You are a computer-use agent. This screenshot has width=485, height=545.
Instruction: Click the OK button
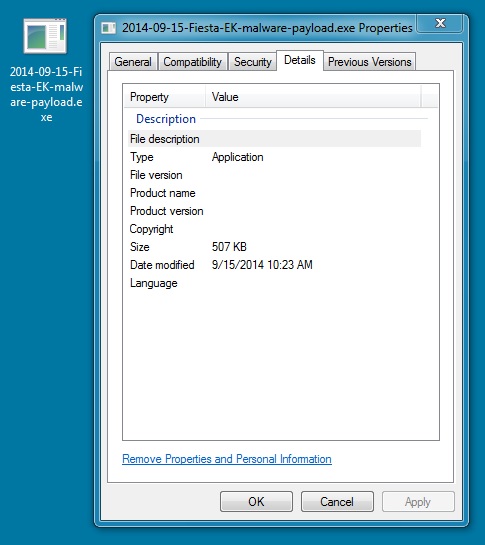point(256,502)
